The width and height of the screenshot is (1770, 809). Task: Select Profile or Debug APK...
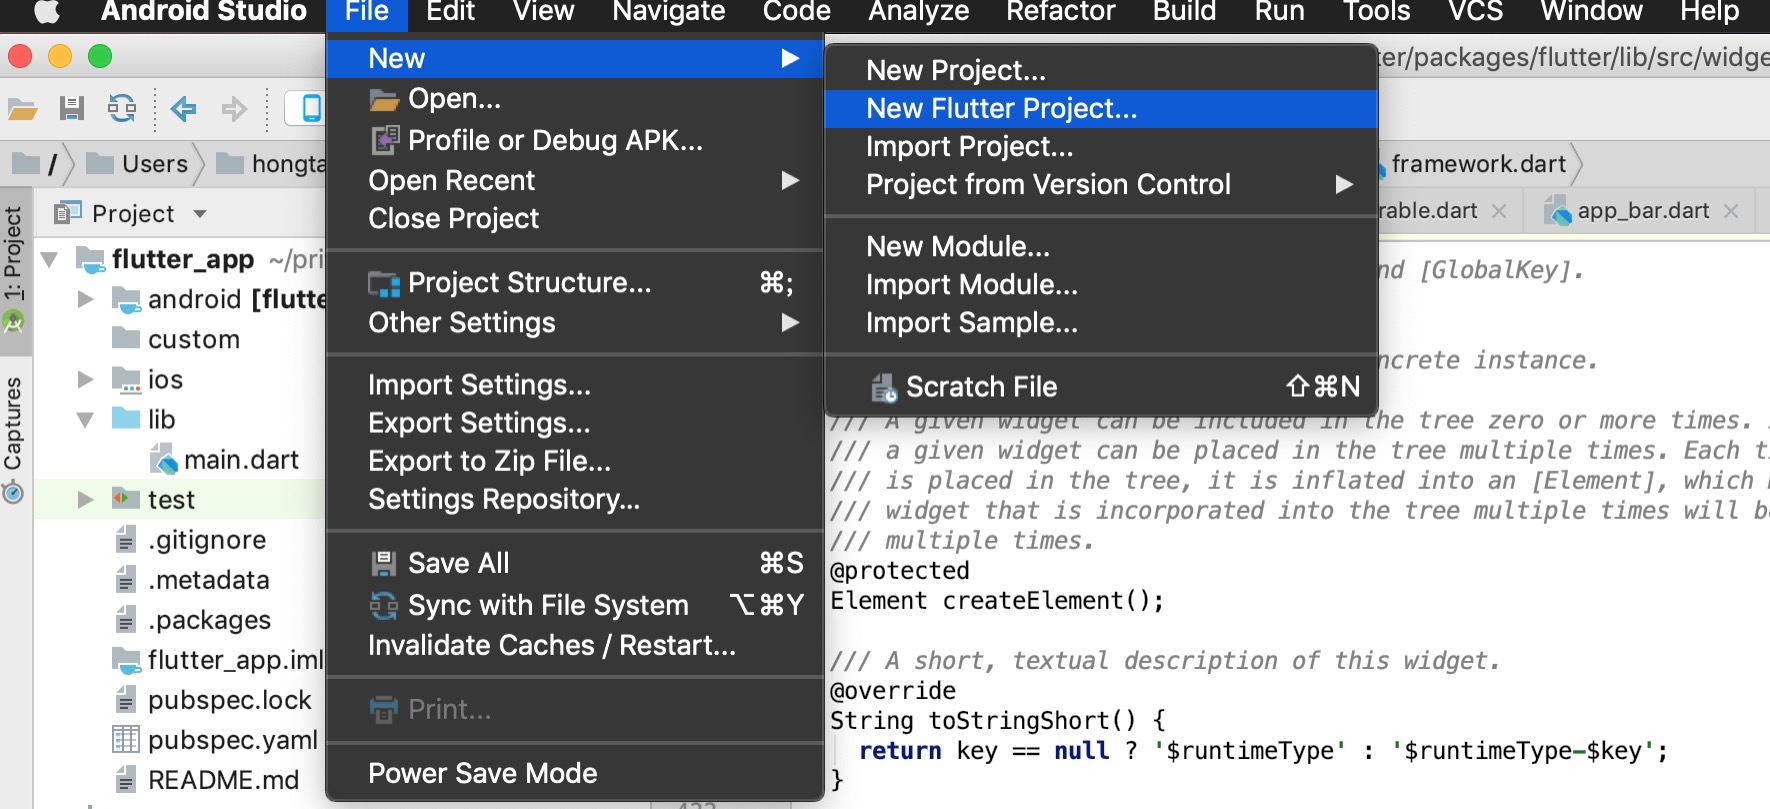[x=575, y=141]
